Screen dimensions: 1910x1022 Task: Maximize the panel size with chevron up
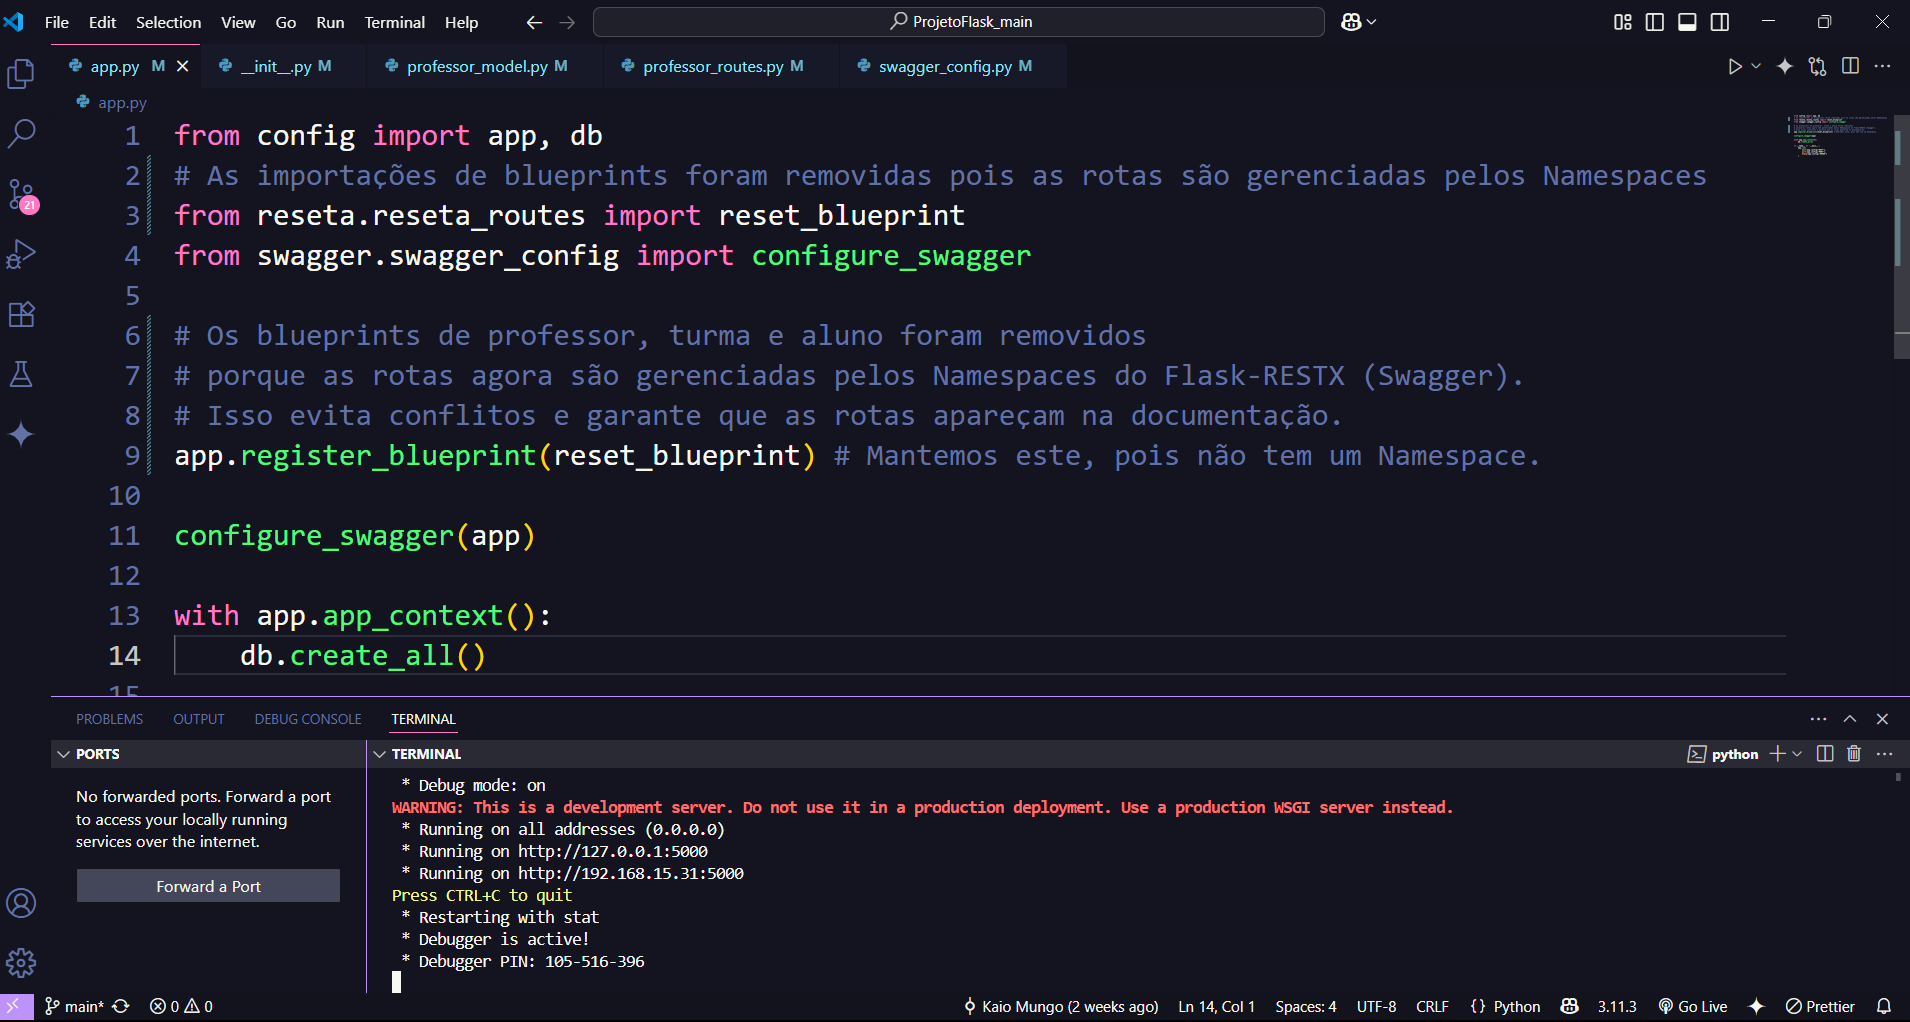[x=1850, y=719]
